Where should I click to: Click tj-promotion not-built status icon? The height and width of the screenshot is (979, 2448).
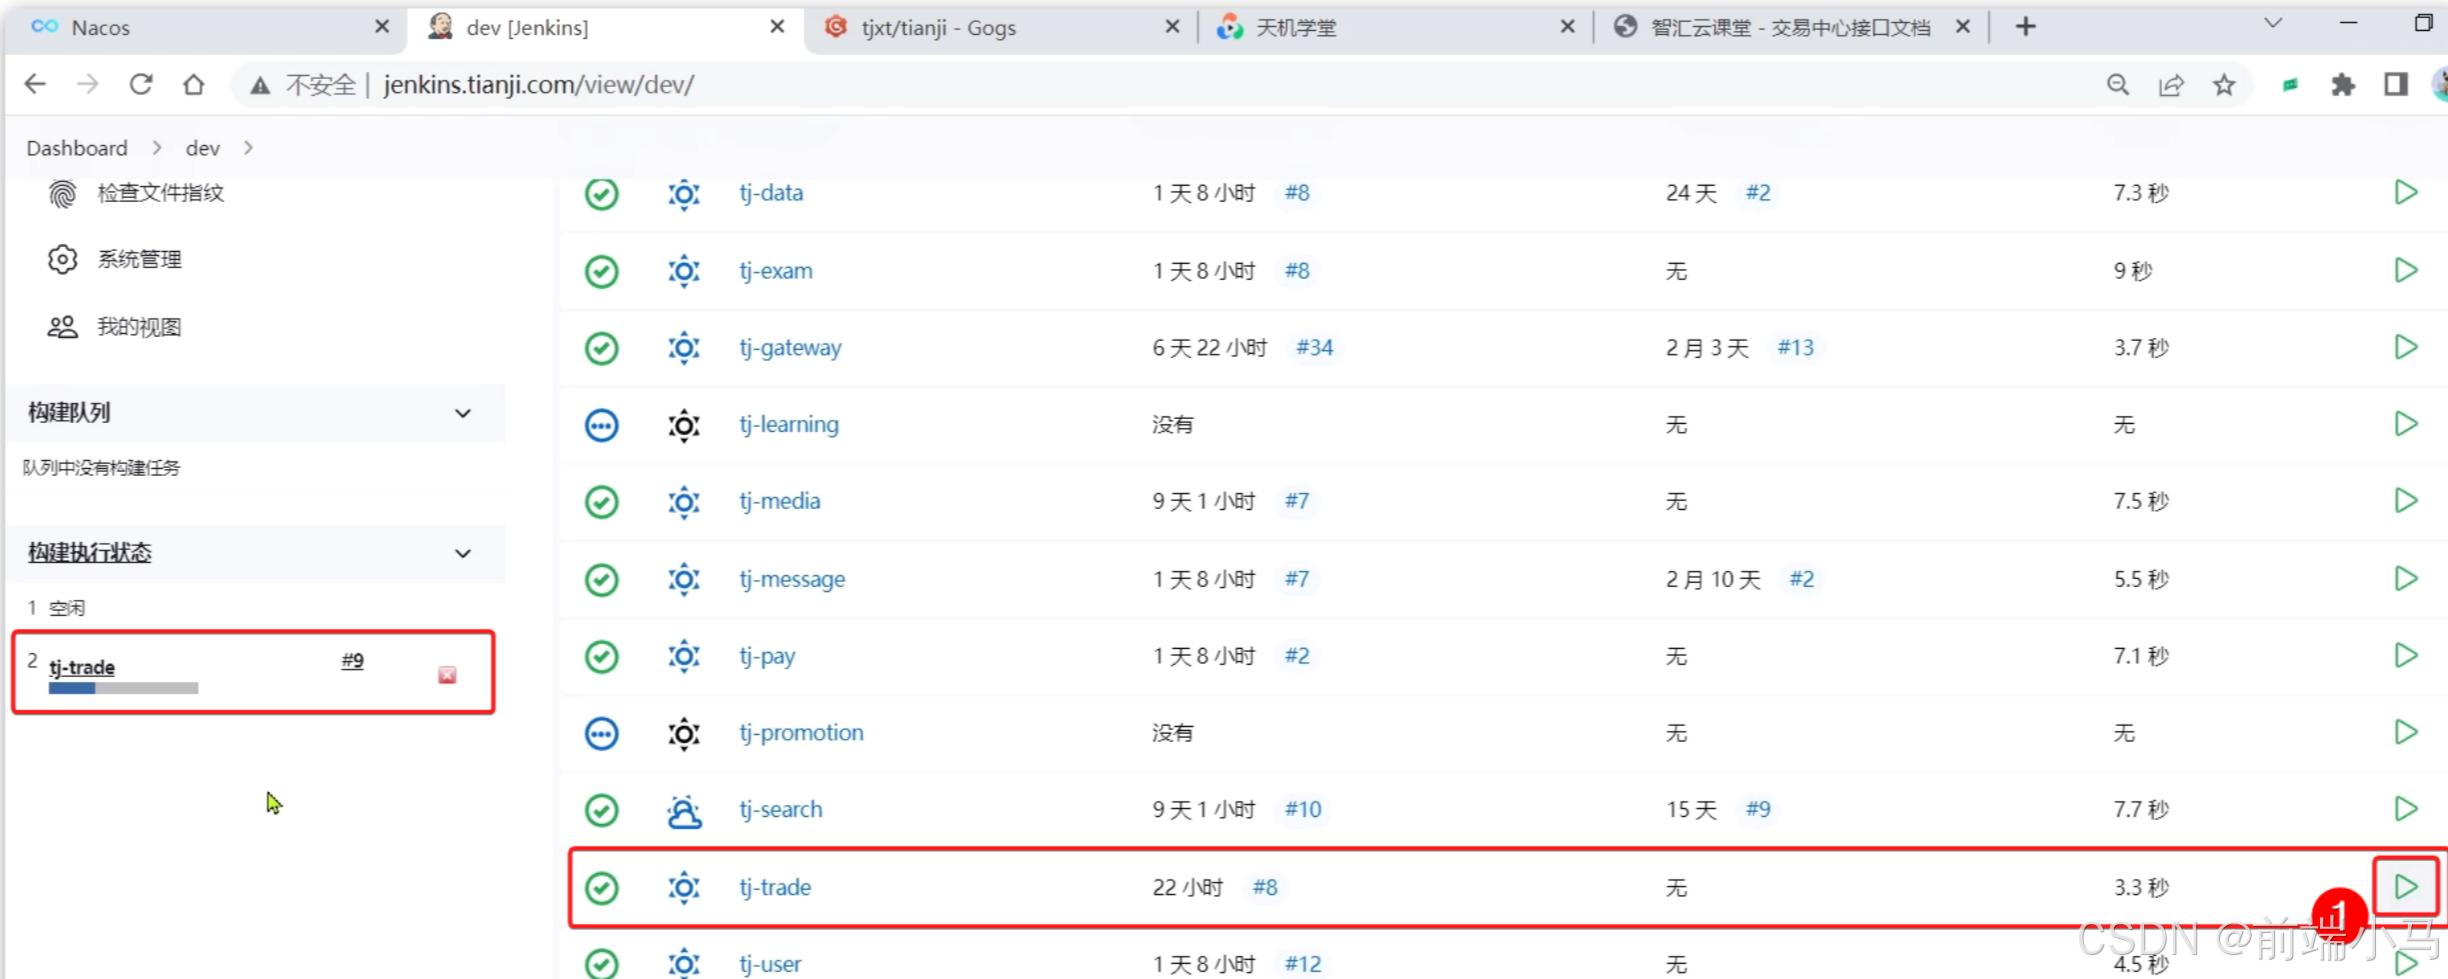(x=601, y=733)
